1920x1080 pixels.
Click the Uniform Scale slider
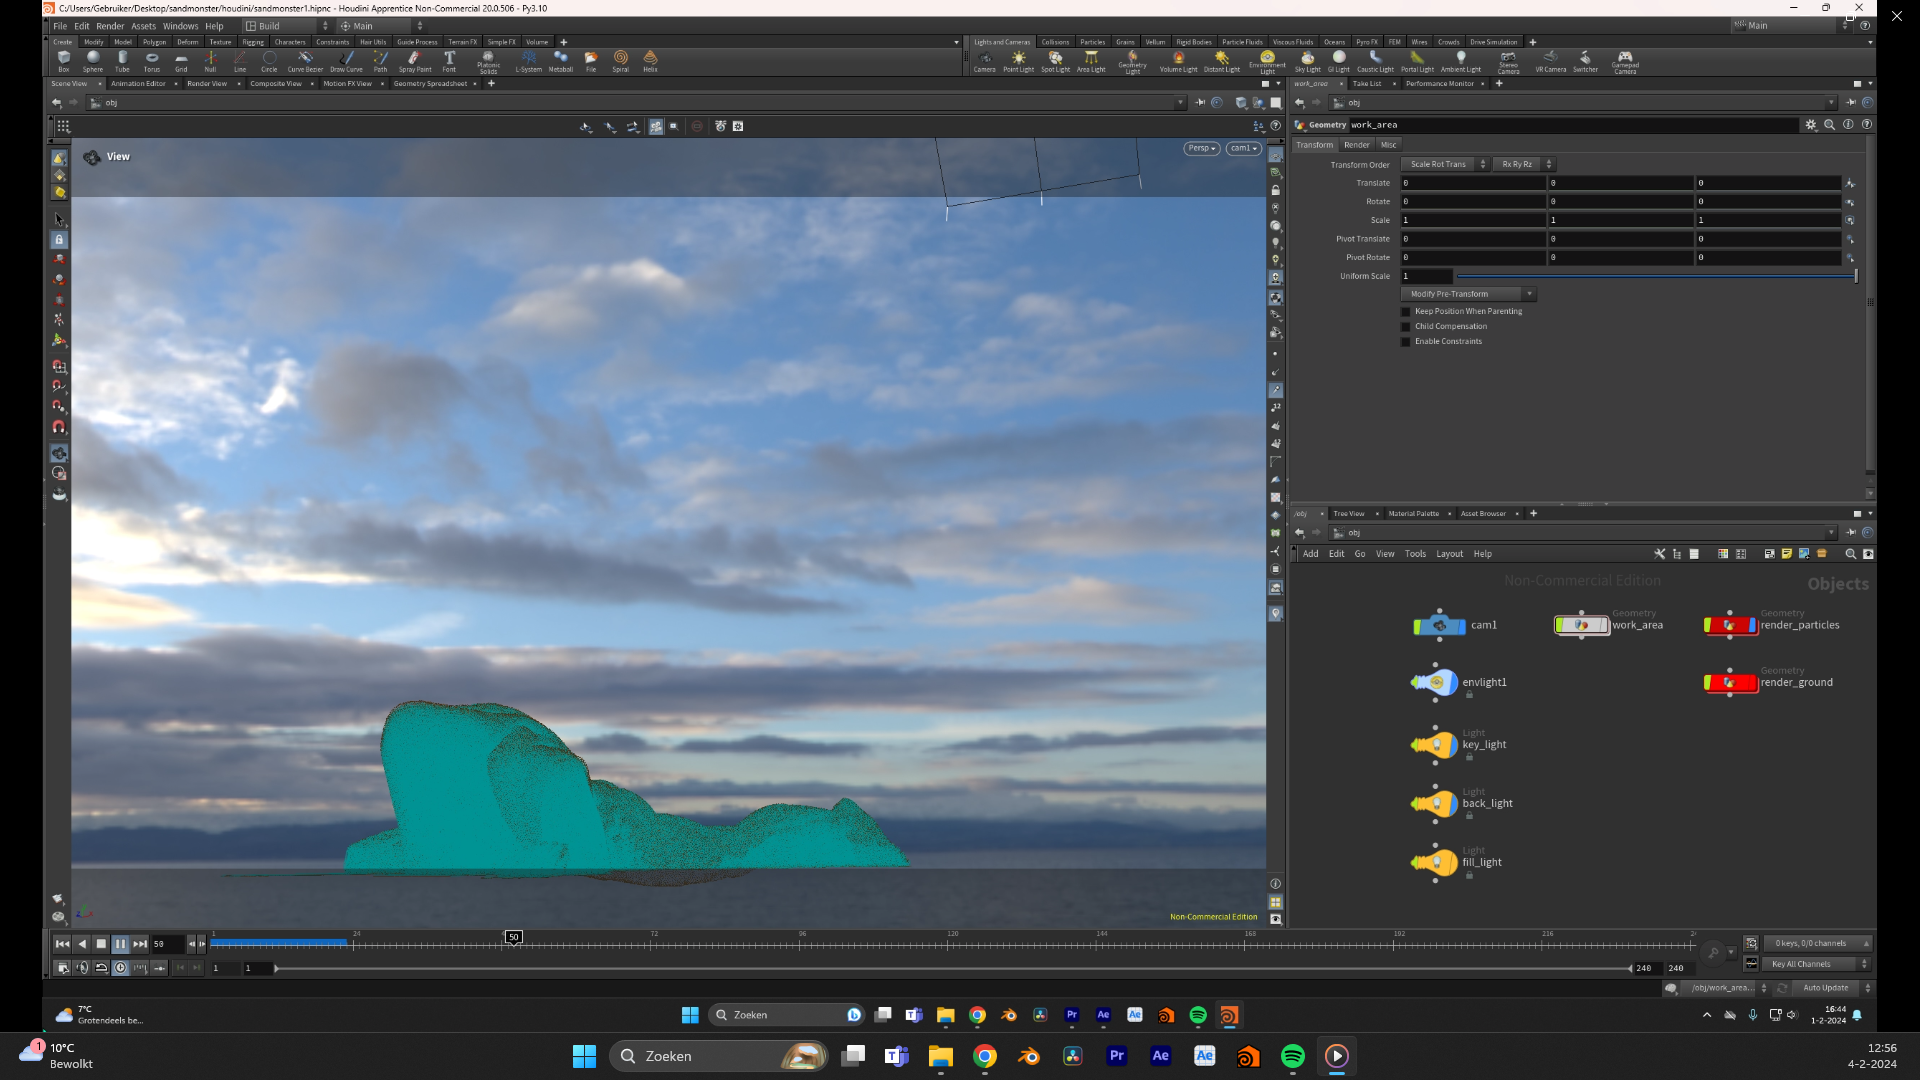click(x=1655, y=277)
